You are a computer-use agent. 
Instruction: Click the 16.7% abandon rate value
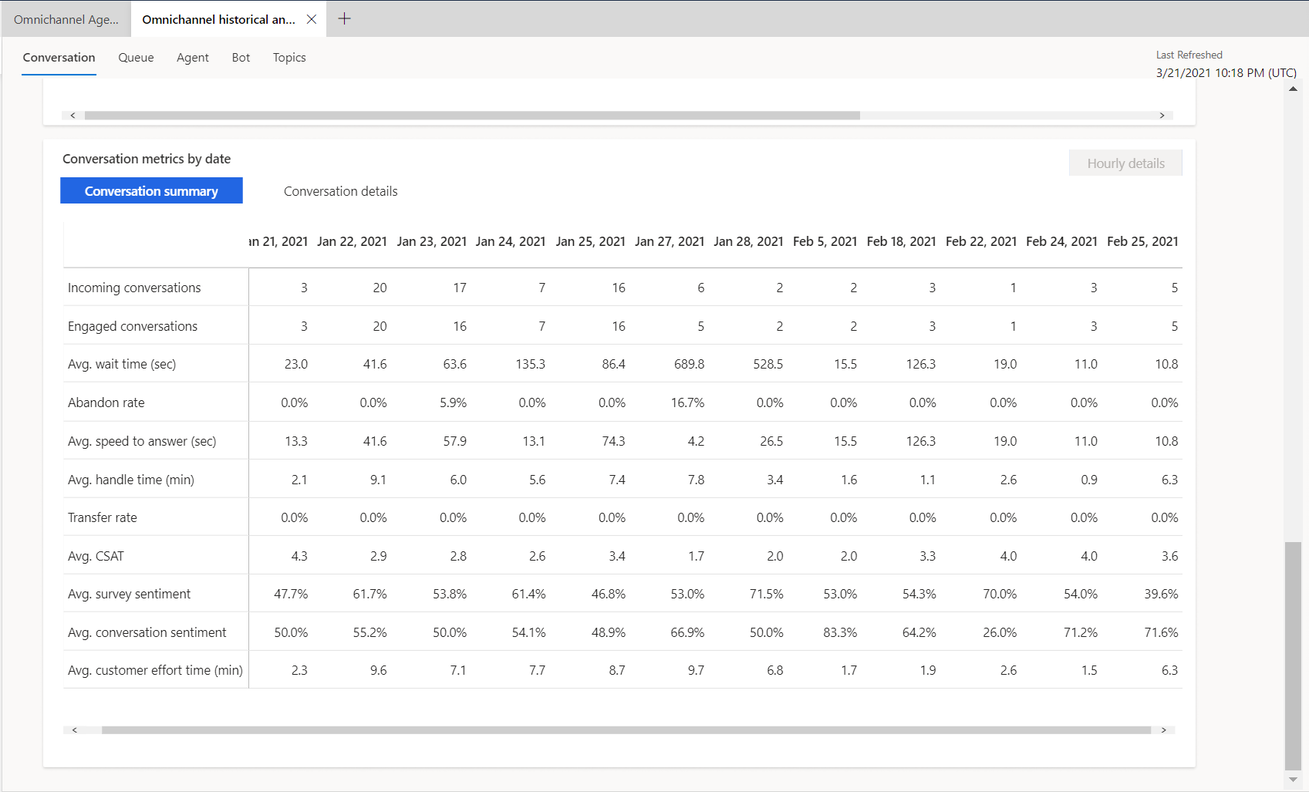pyautogui.click(x=687, y=402)
